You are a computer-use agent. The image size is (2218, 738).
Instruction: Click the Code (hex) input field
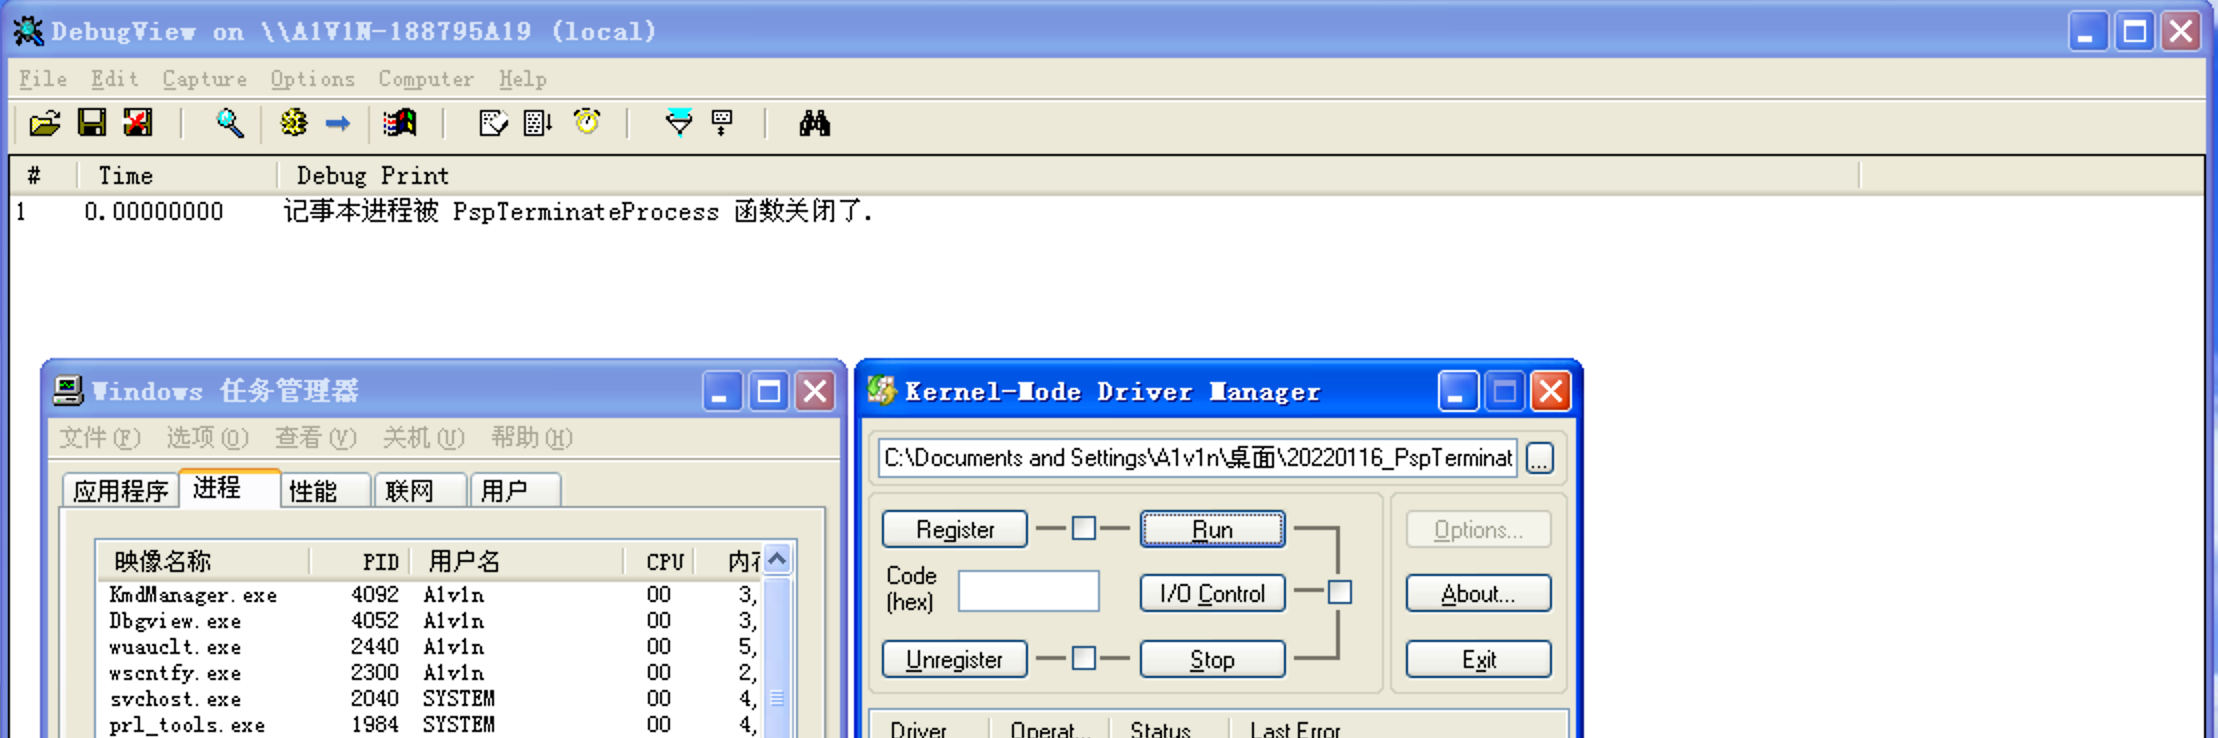coord(1029,591)
